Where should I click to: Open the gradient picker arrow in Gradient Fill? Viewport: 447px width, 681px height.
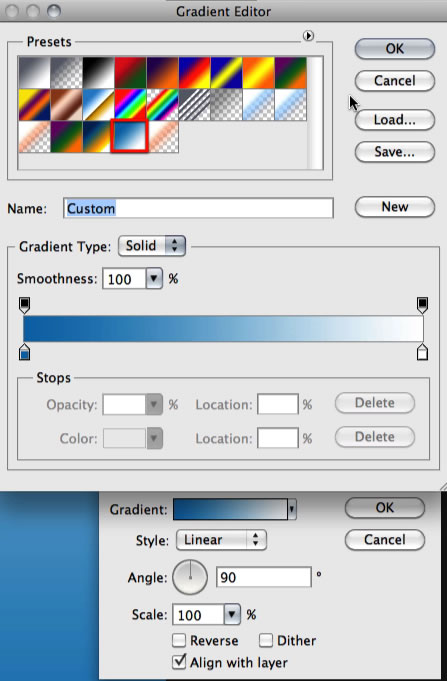[292, 509]
